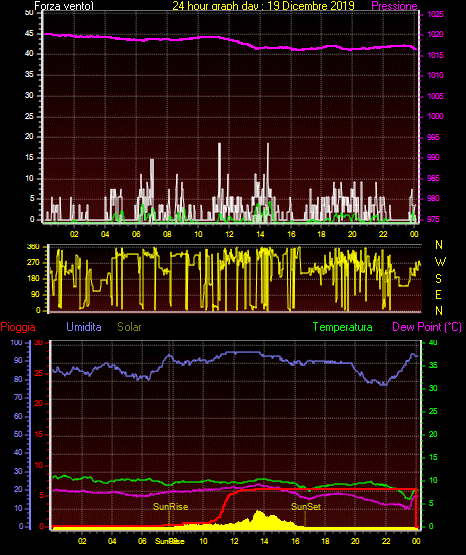The width and height of the screenshot is (466, 555).
Task: Click the magenta 'Pressione' label
Action: [x=394, y=6]
